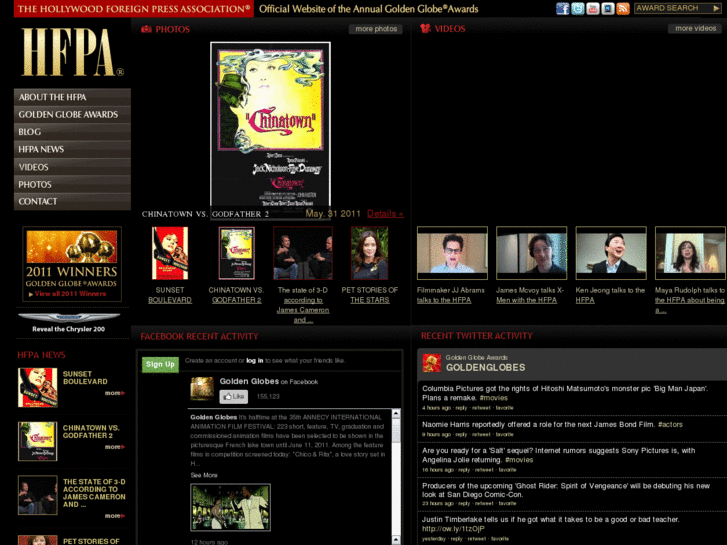
Task: Open the YouTube icon in header
Action: point(593,8)
